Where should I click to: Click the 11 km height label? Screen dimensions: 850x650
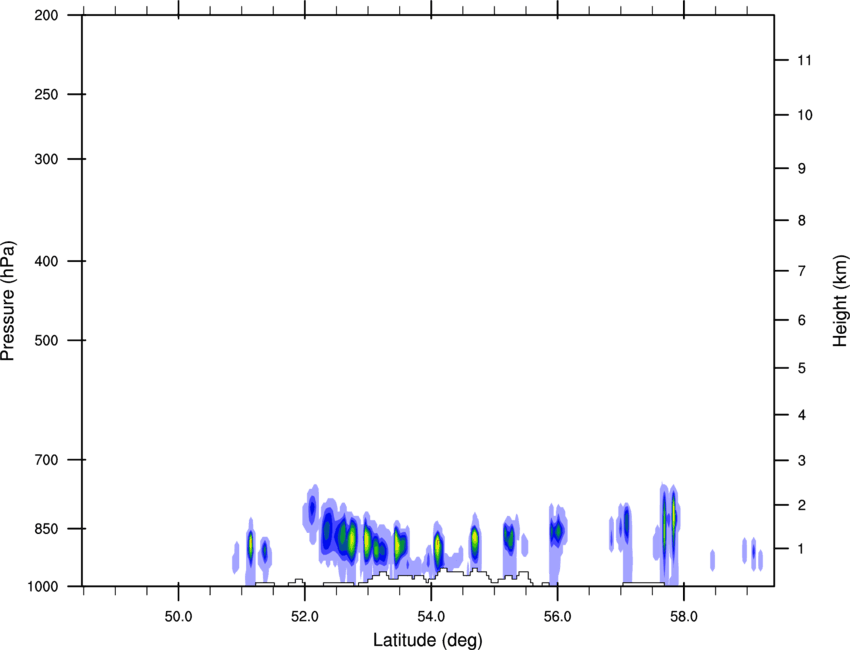pos(804,60)
